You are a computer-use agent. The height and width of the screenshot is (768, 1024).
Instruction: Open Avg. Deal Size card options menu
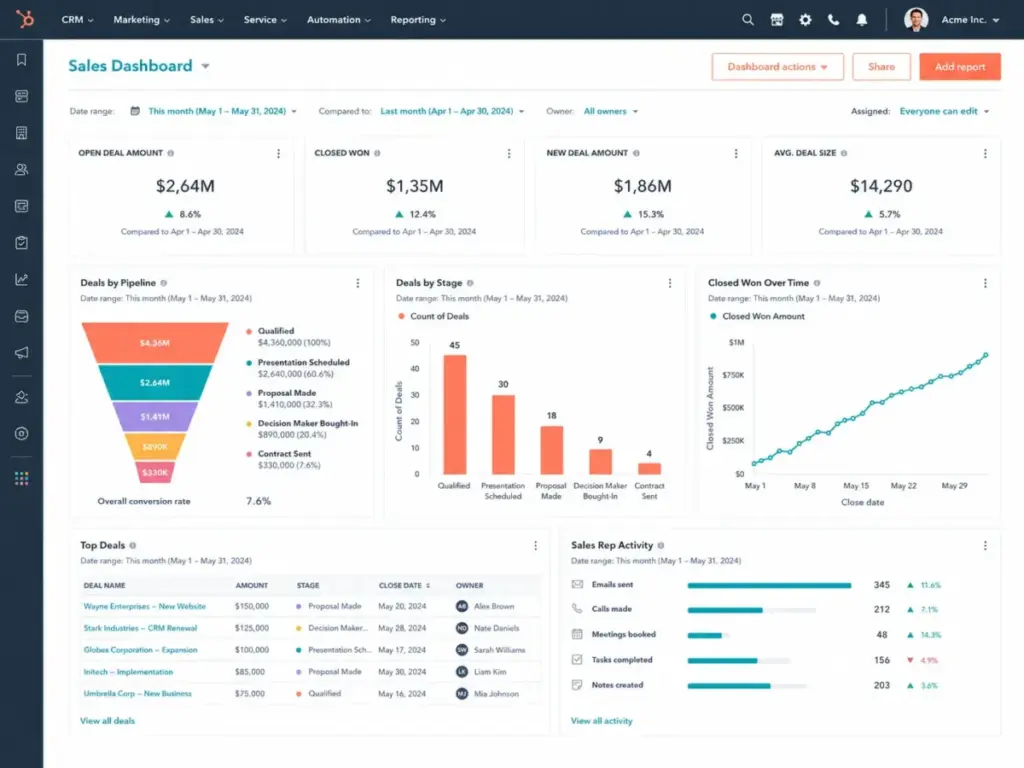[x=985, y=153]
